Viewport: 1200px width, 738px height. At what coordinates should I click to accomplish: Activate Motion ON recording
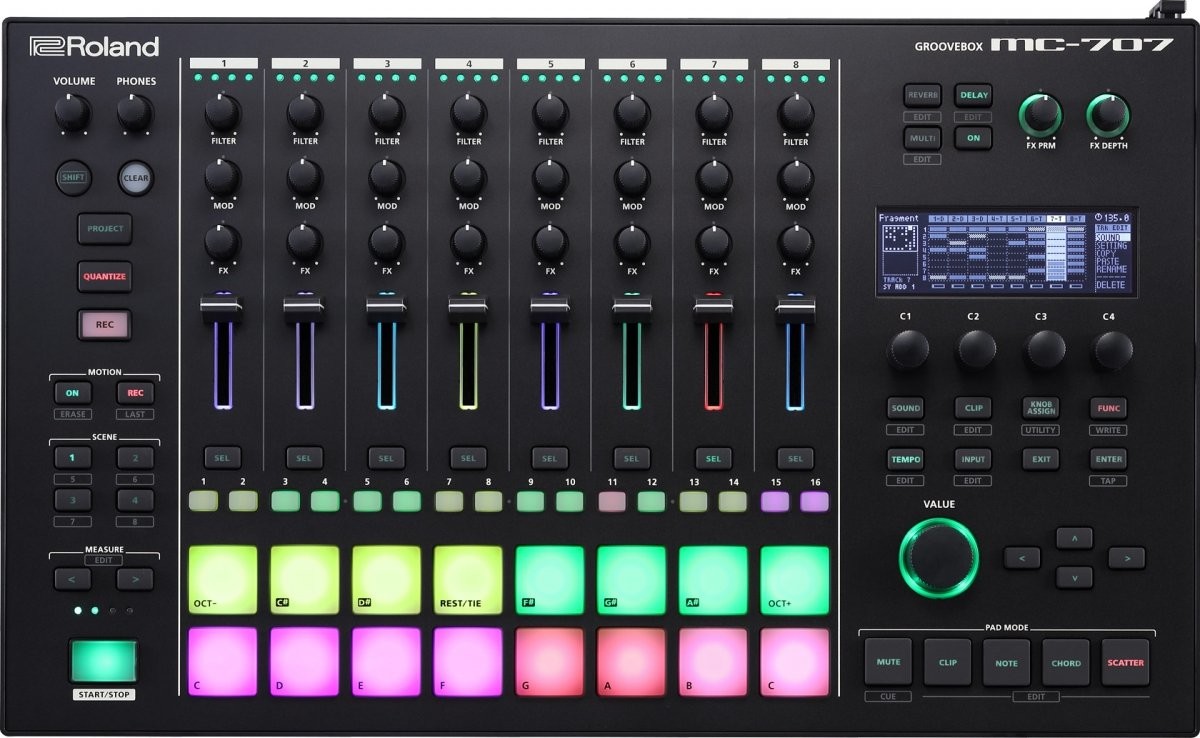pos(72,392)
